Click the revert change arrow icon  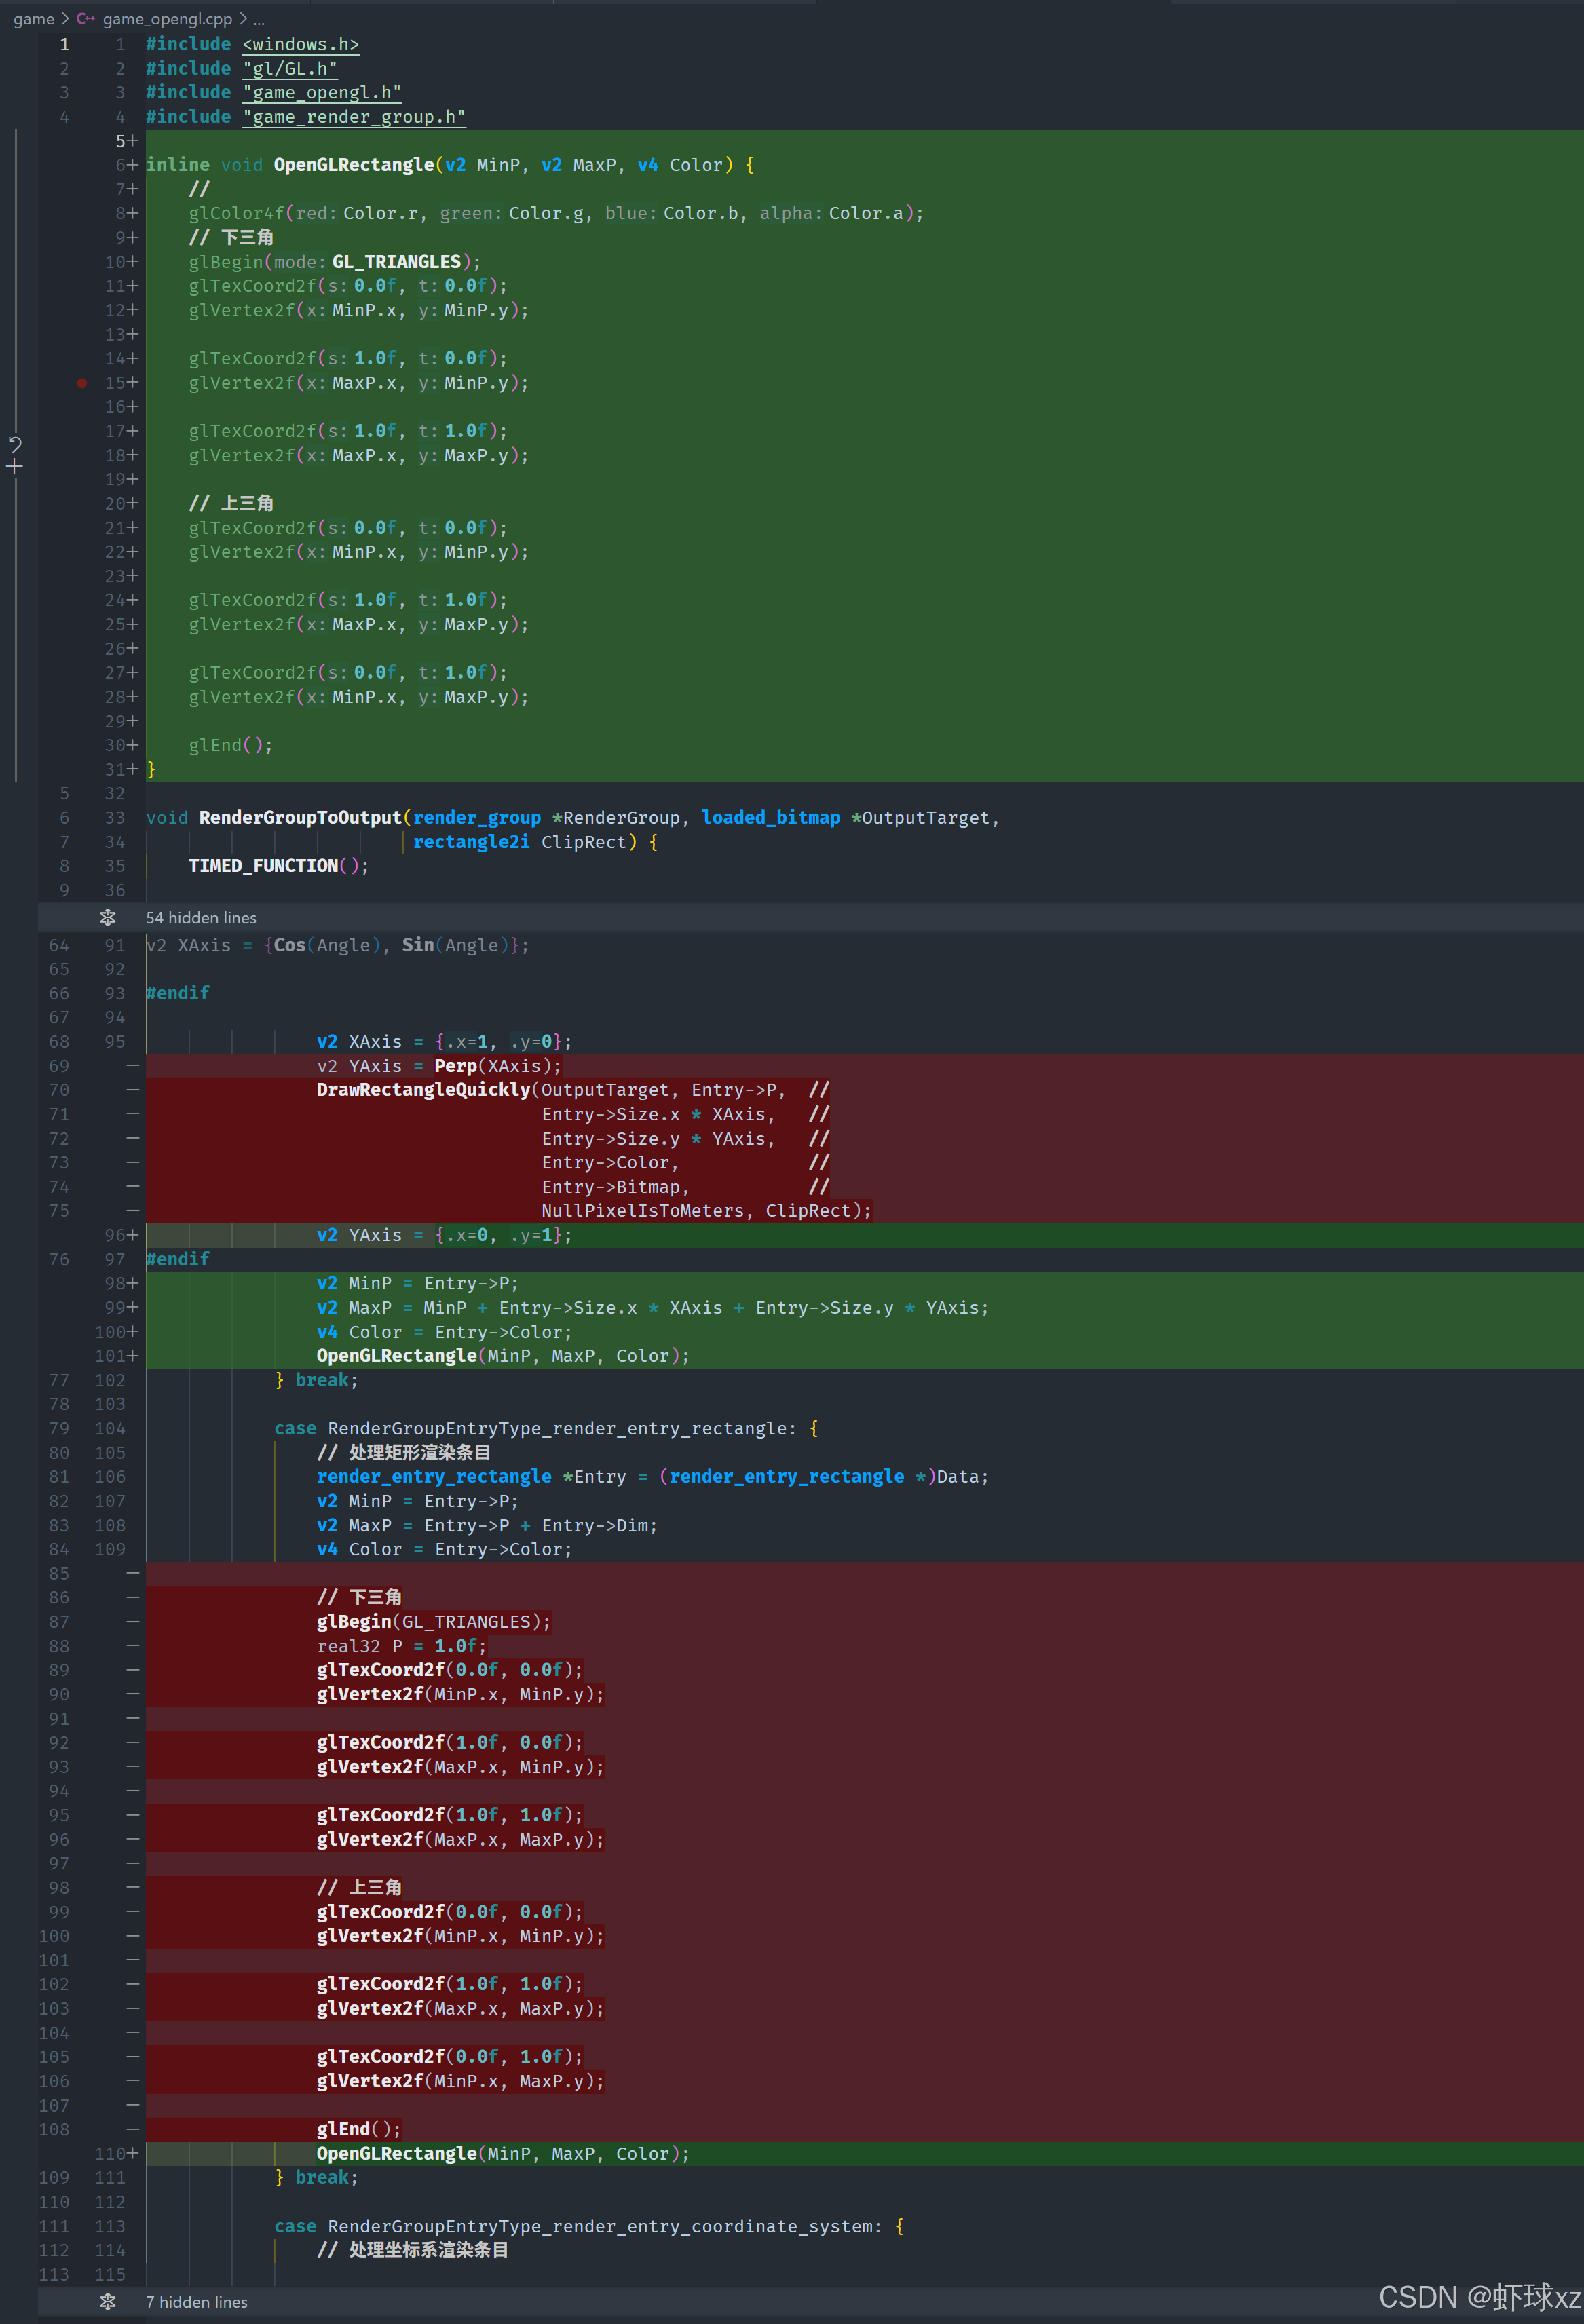(x=15, y=443)
